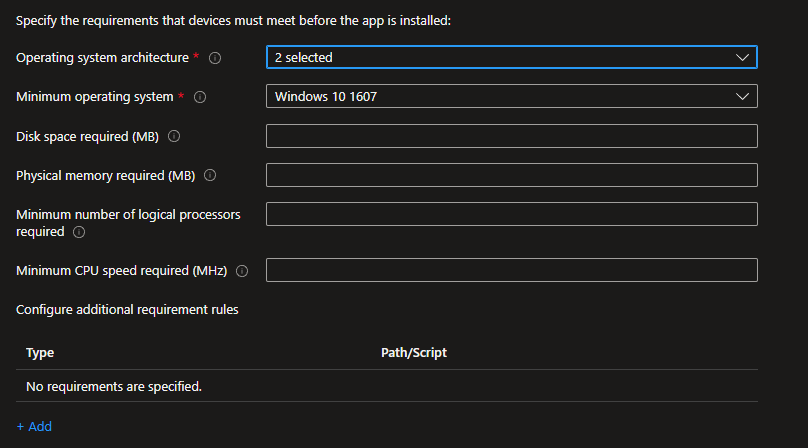Open the 'Windows 10 1607' dropdown
808x448 pixels.
(500, 97)
